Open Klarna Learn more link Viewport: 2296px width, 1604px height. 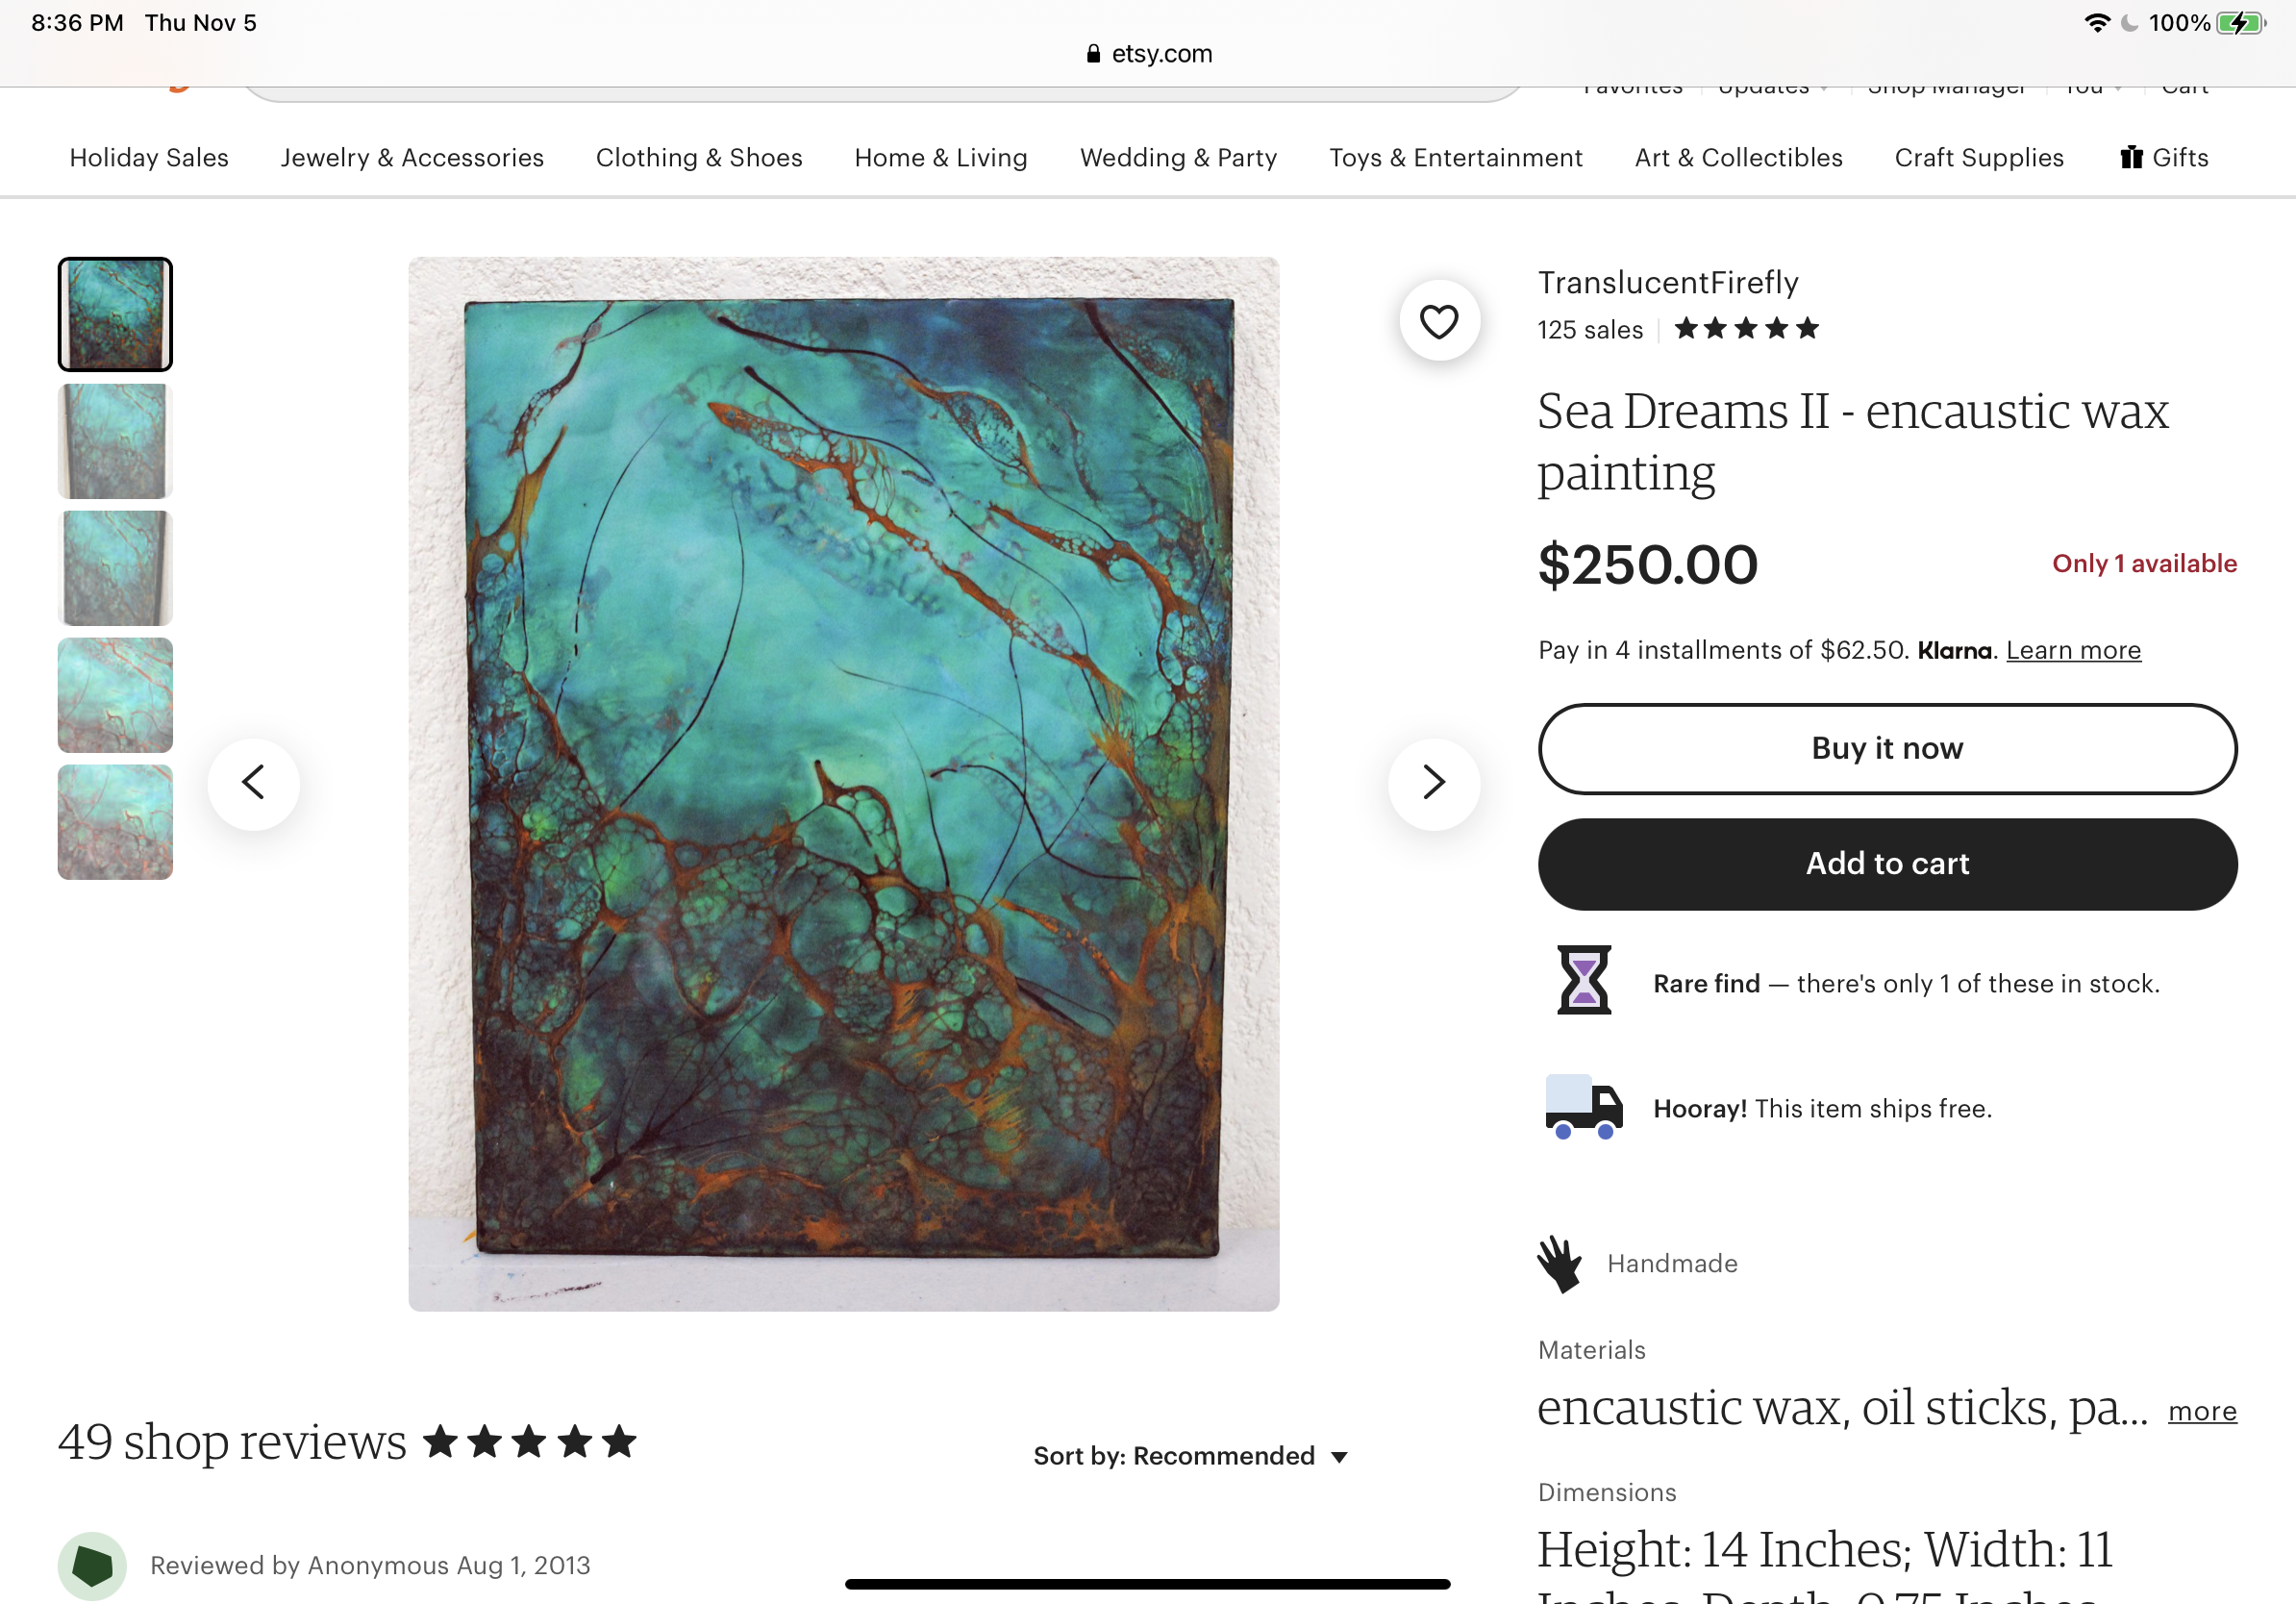(2072, 650)
